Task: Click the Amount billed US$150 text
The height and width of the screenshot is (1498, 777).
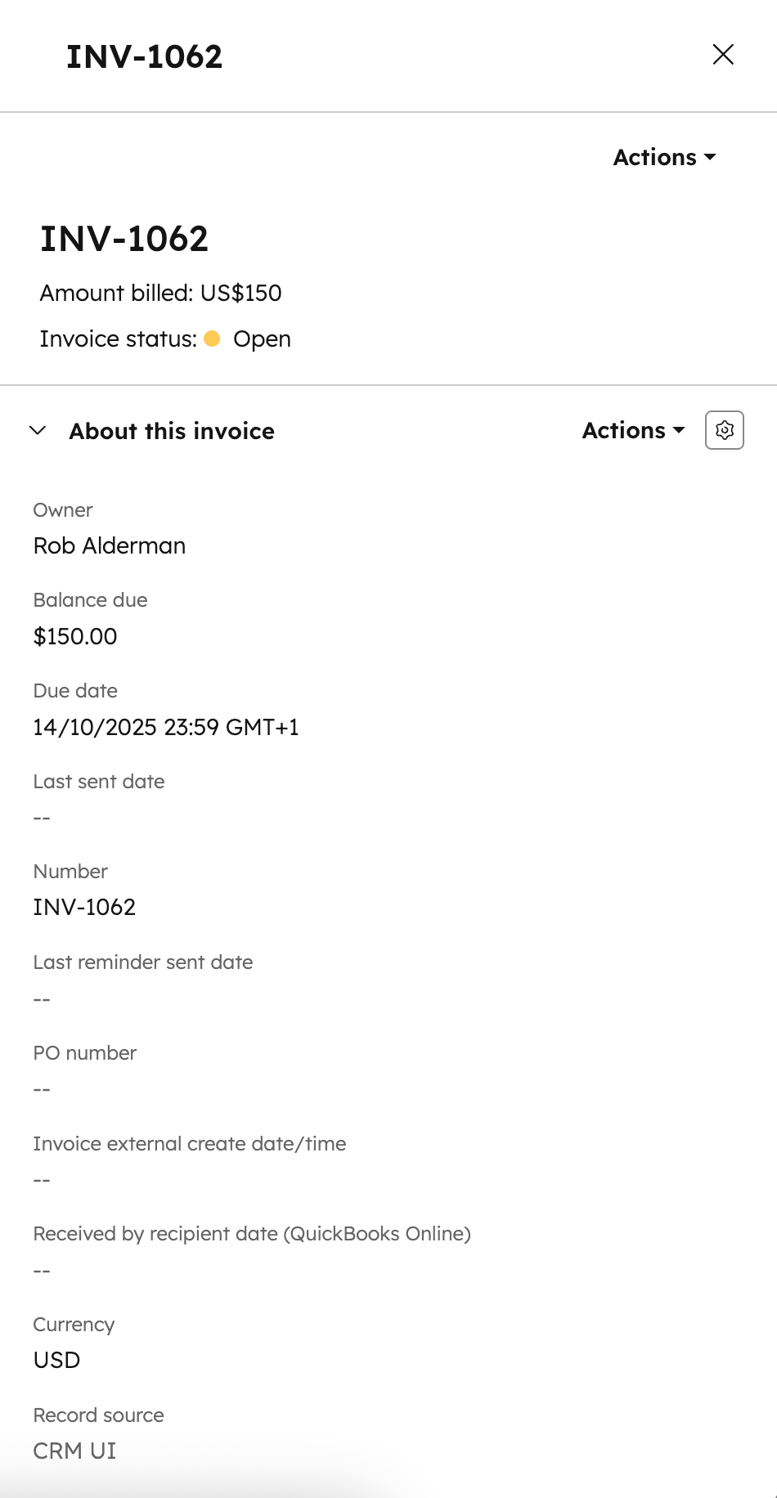Action: click(160, 293)
